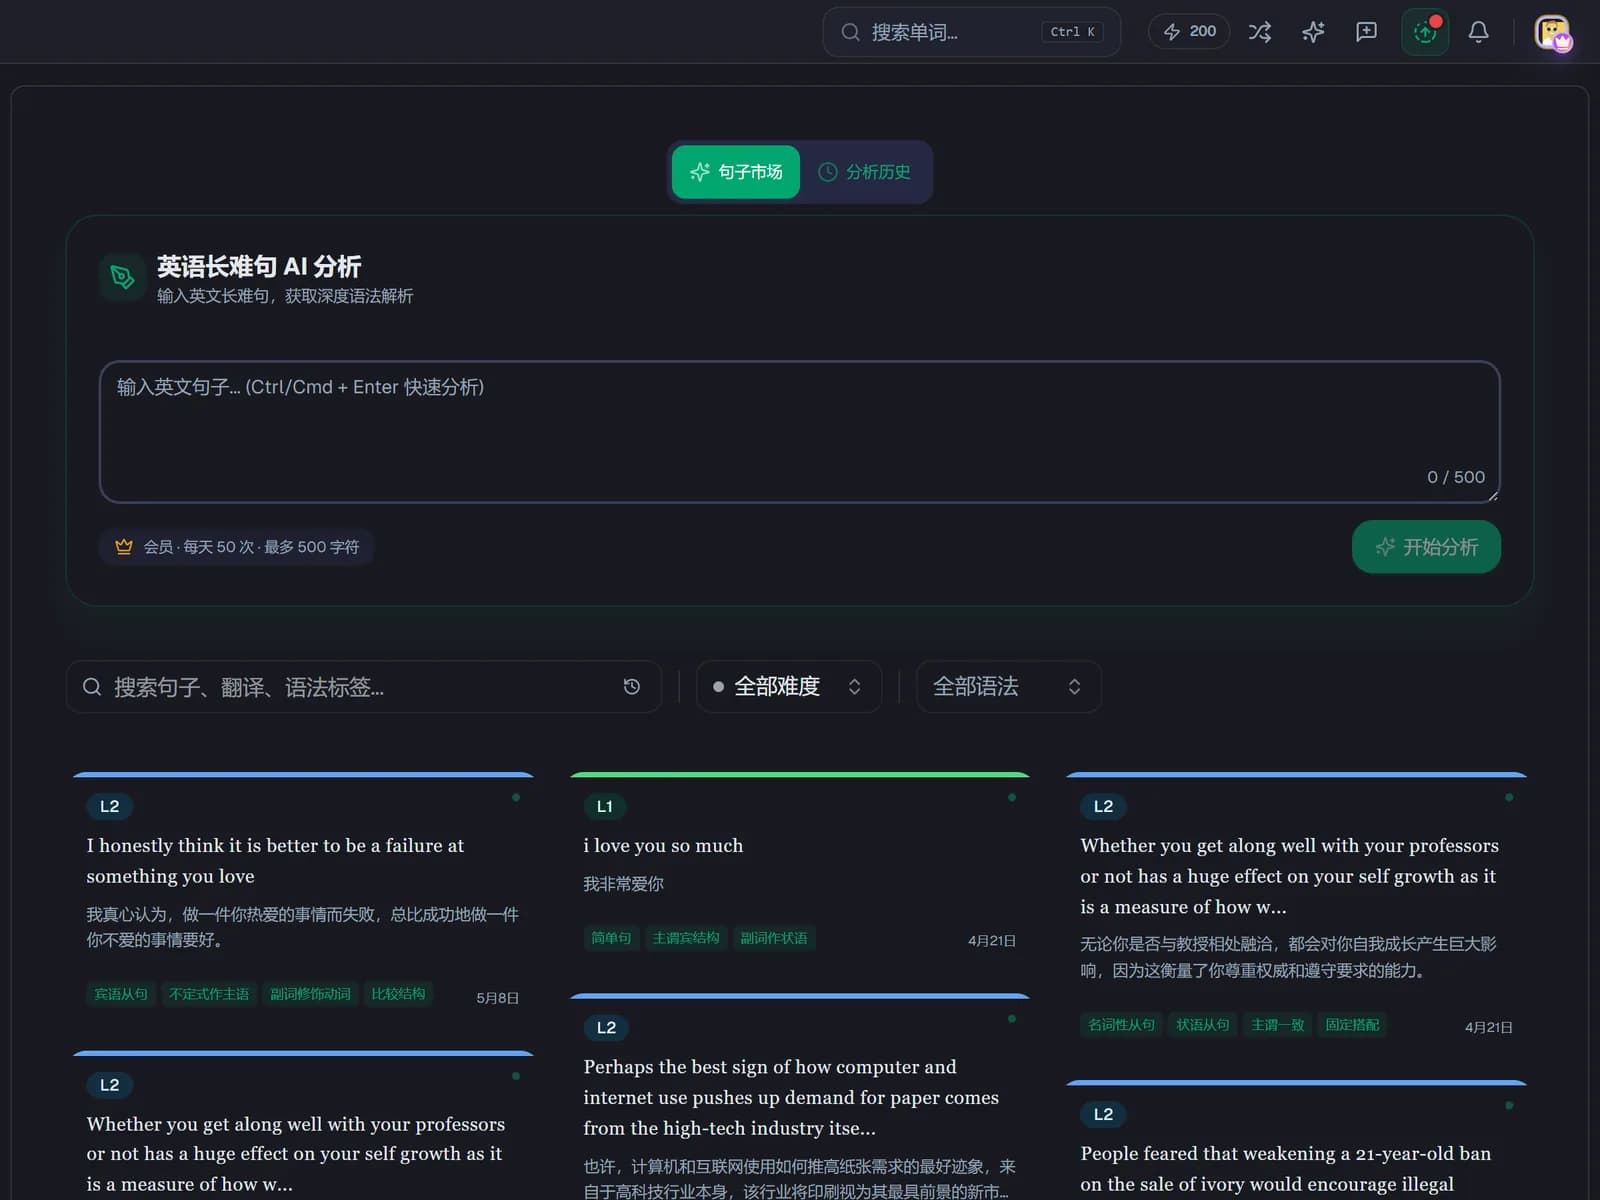Focus the 搜索单词 search box
Image resolution: width=1600 pixels, height=1200 pixels.
coord(971,32)
